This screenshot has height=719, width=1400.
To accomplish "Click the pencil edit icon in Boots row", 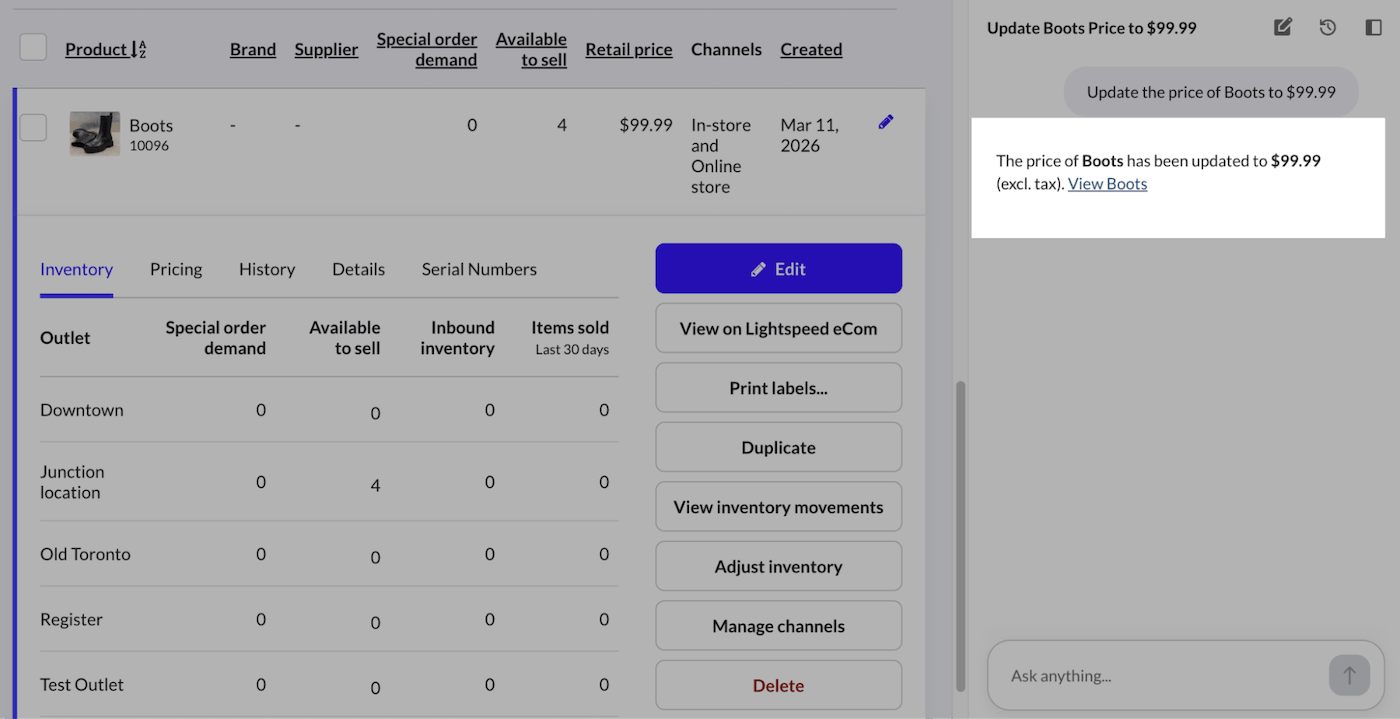I will (x=886, y=122).
